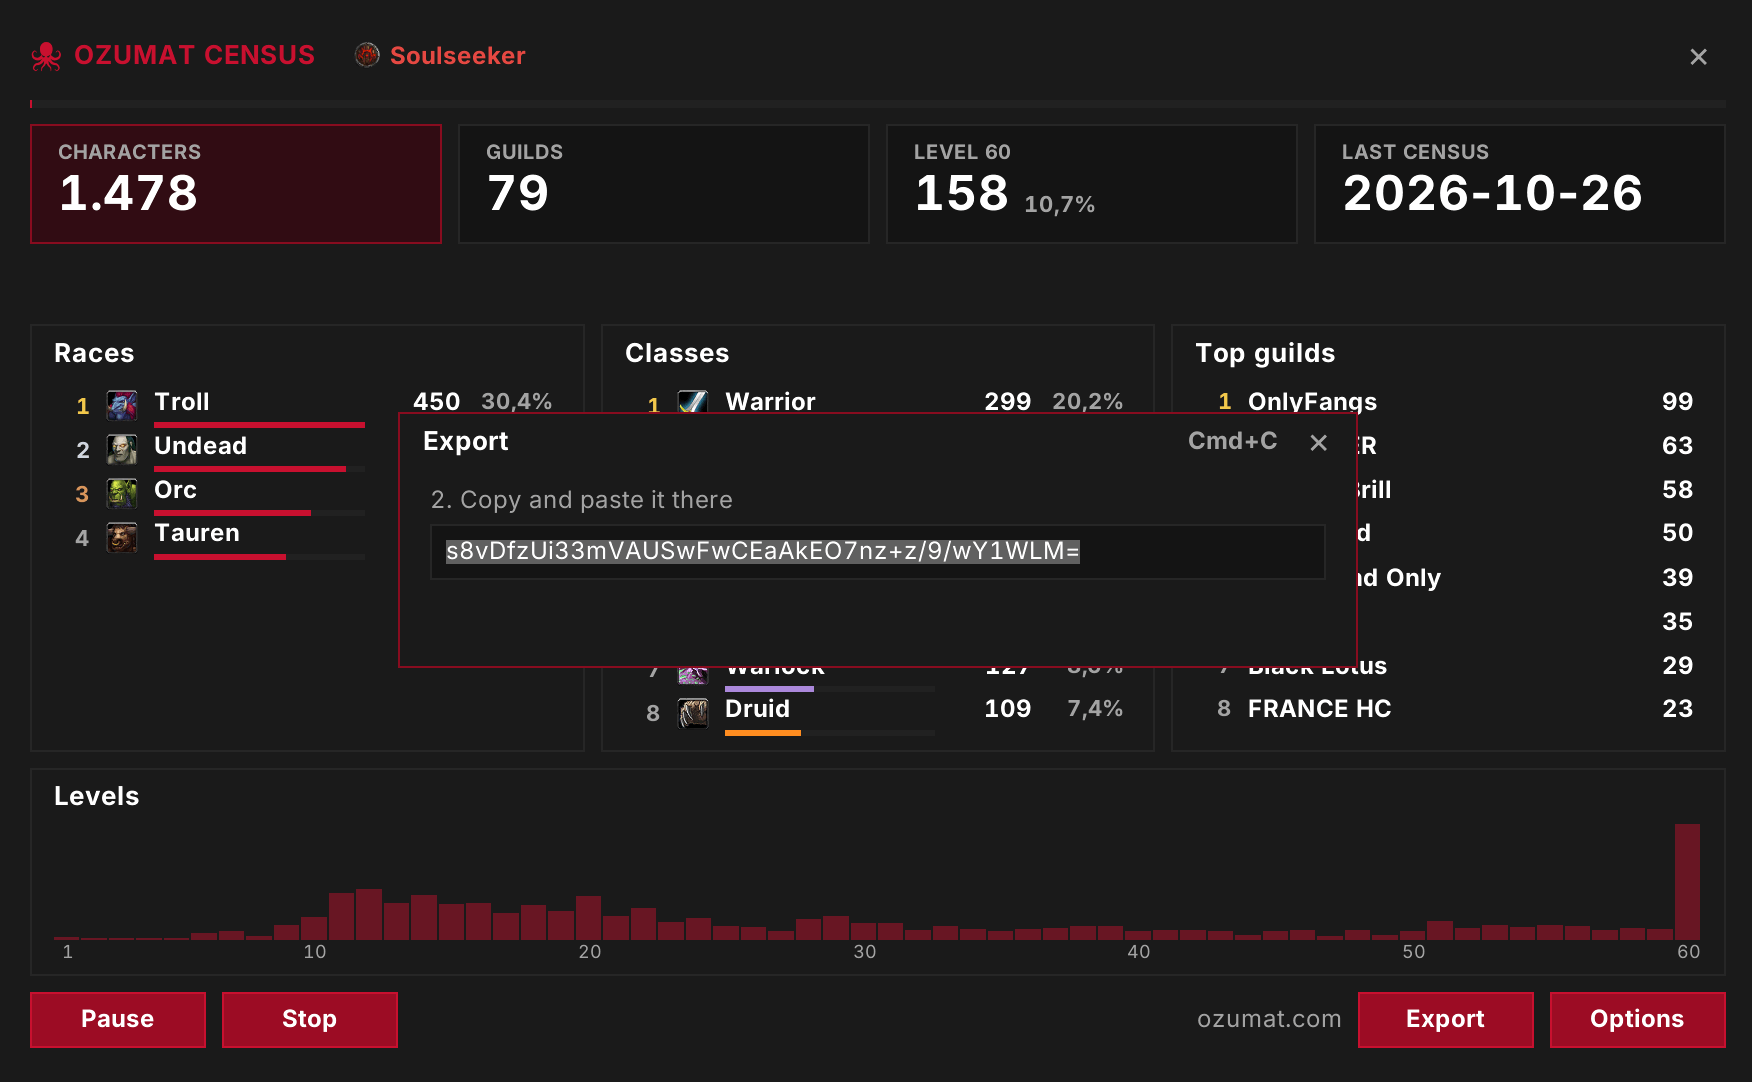Click the Undead race name

coord(200,446)
